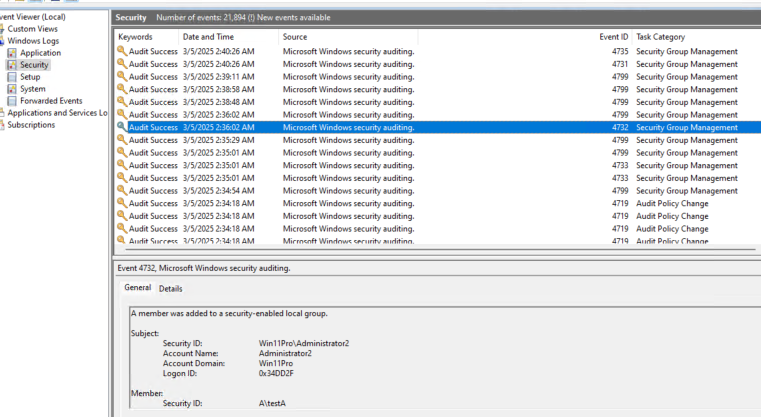The height and width of the screenshot is (417, 761).
Task: Click the event list horizontal scrollbar
Action: point(439,250)
